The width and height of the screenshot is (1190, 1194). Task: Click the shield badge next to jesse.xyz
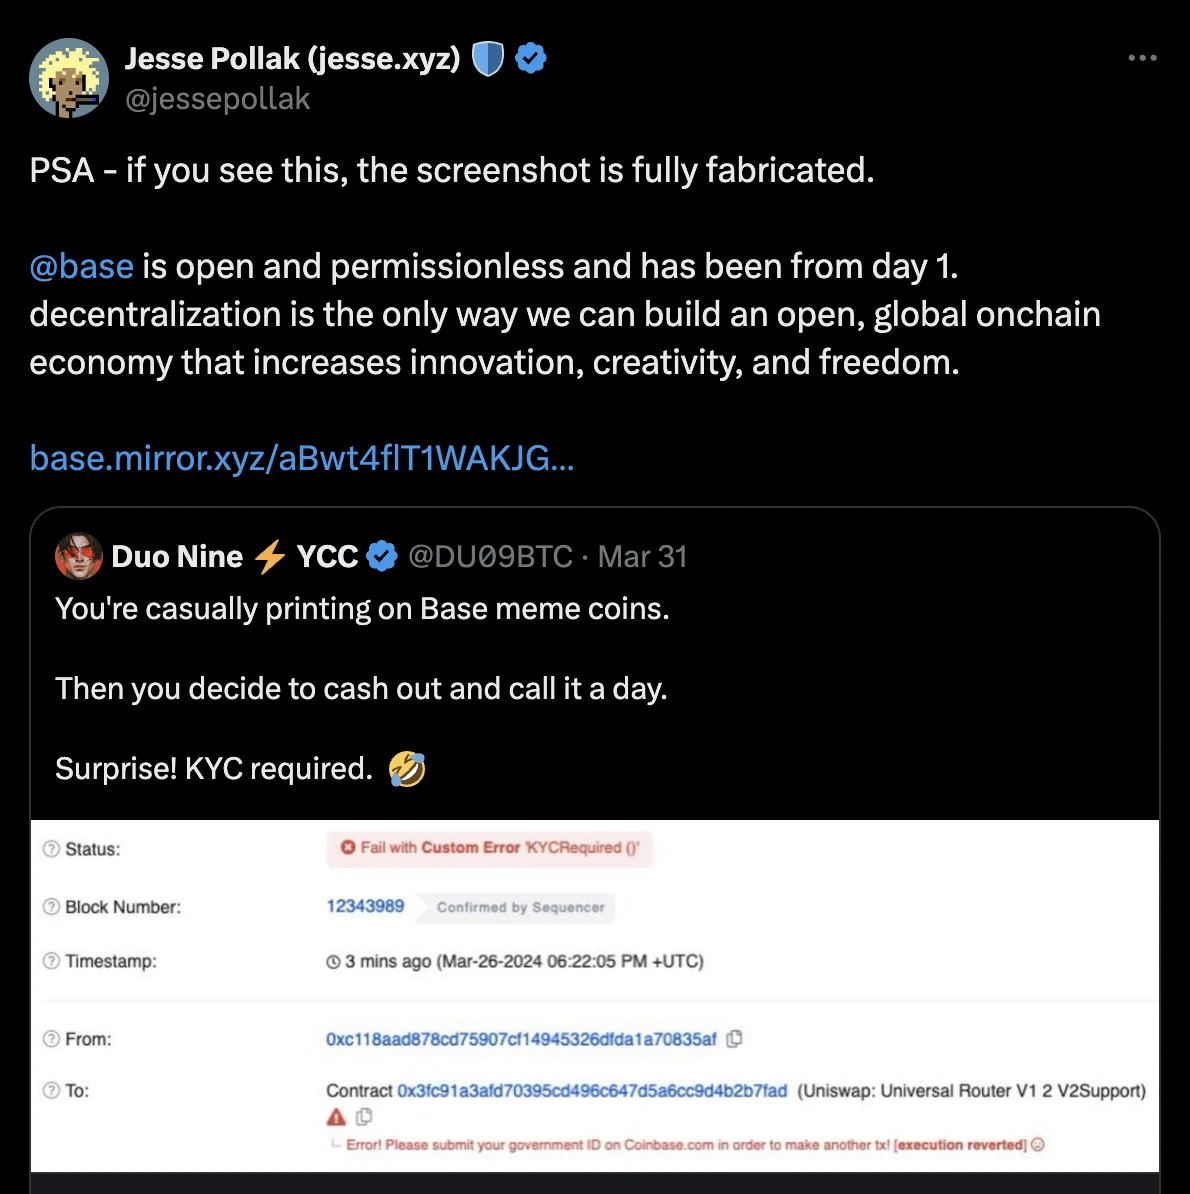(x=487, y=59)
